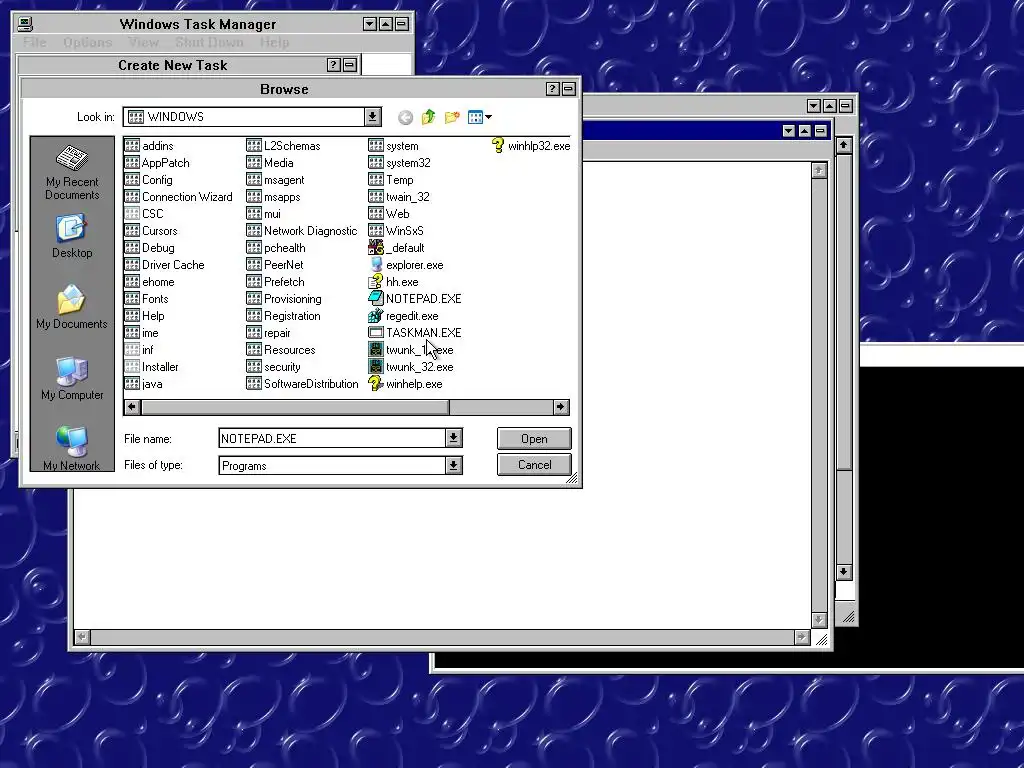
Task: Click the Create New Task help button
Action: tap(333, 65)
